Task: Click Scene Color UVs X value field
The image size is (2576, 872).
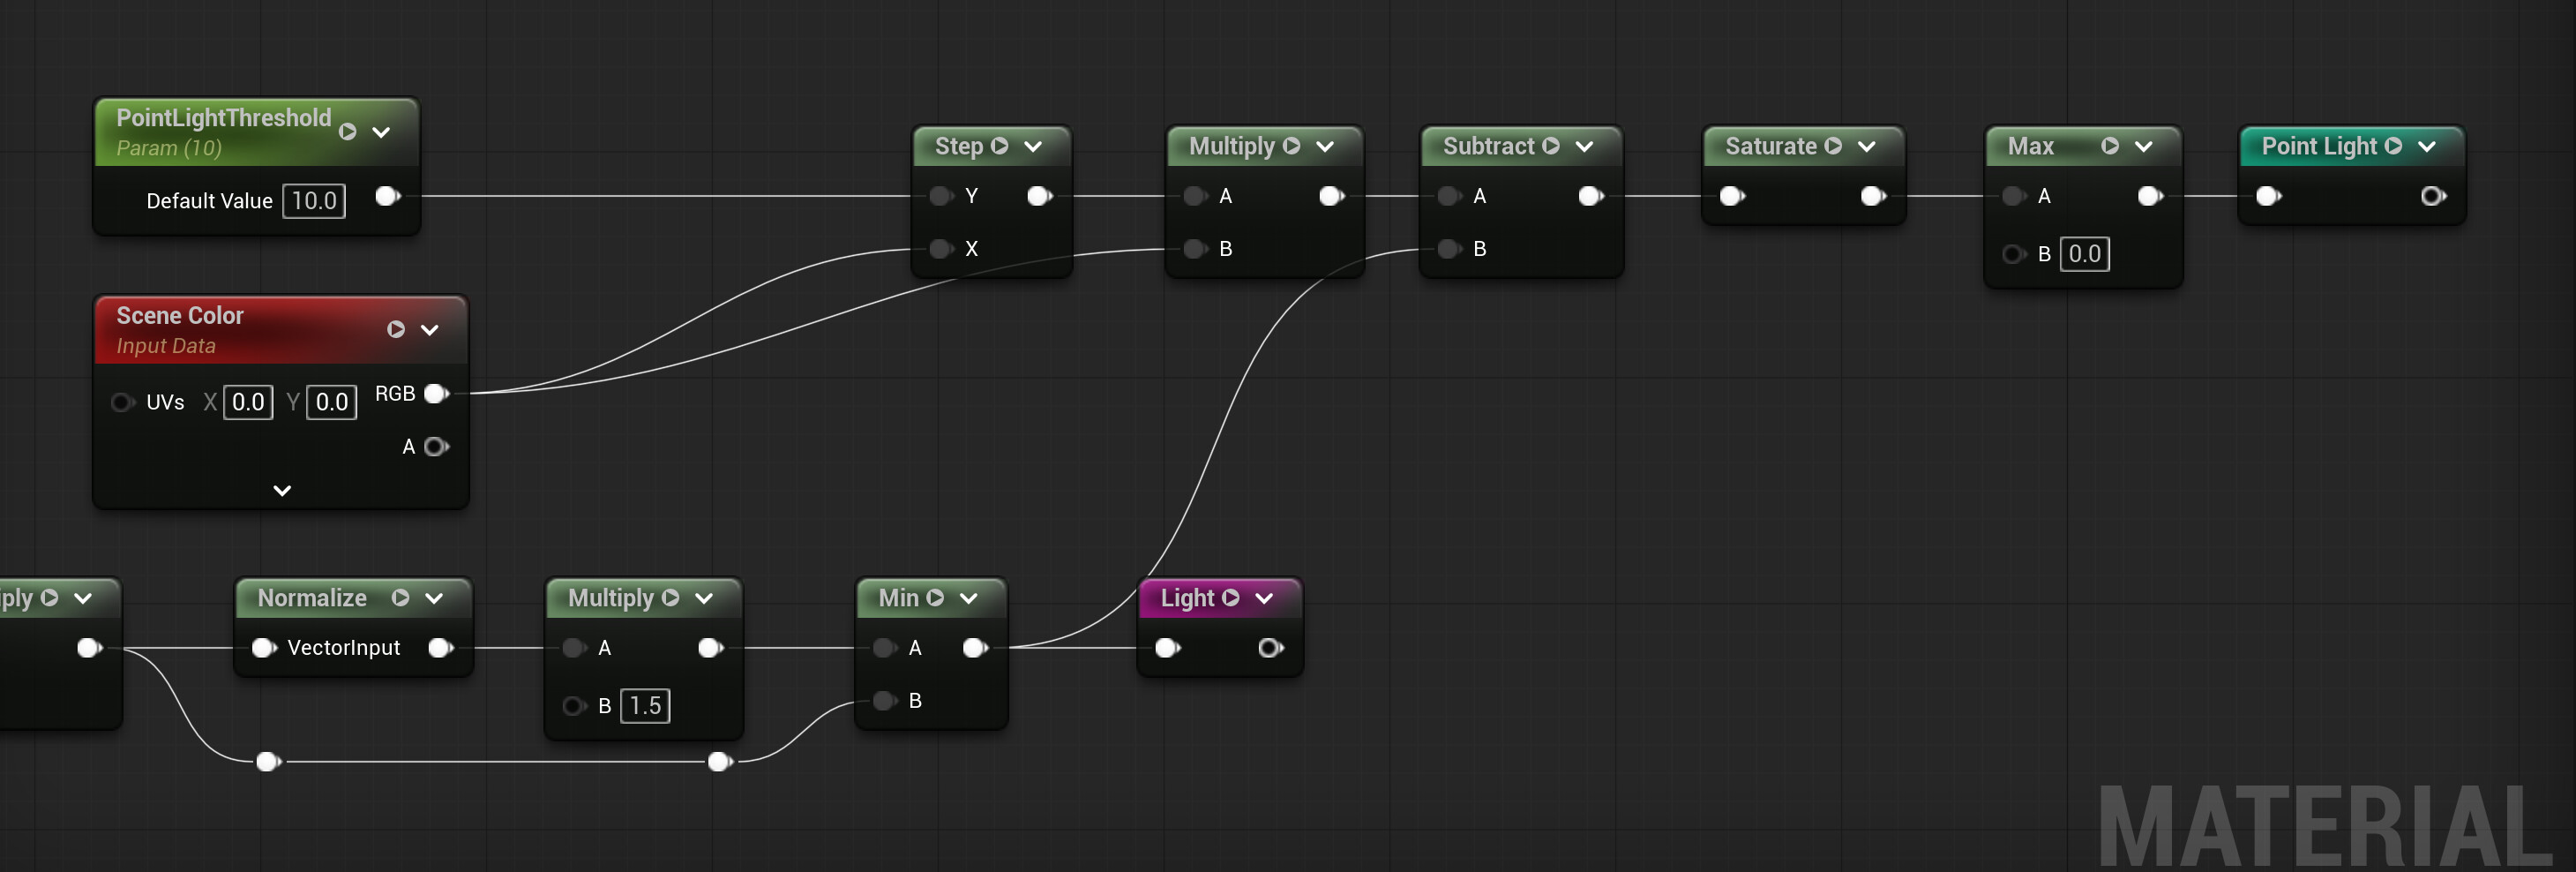Action: [x=248, y=403]
